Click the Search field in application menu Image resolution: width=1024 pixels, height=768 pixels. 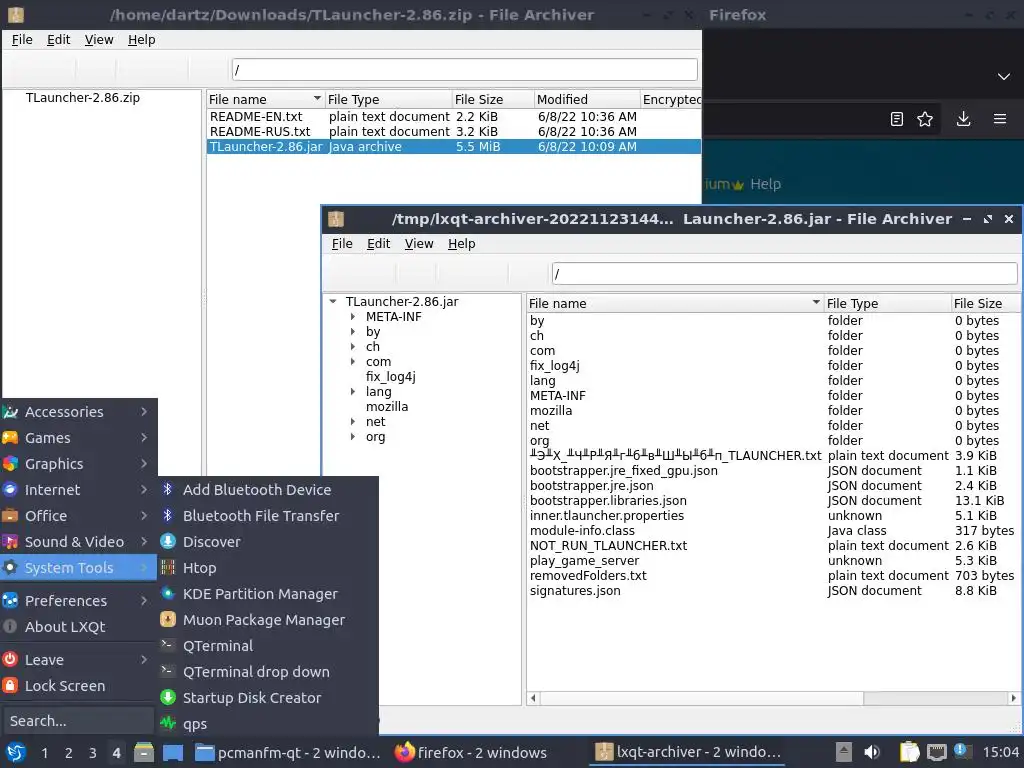[78, 721]
